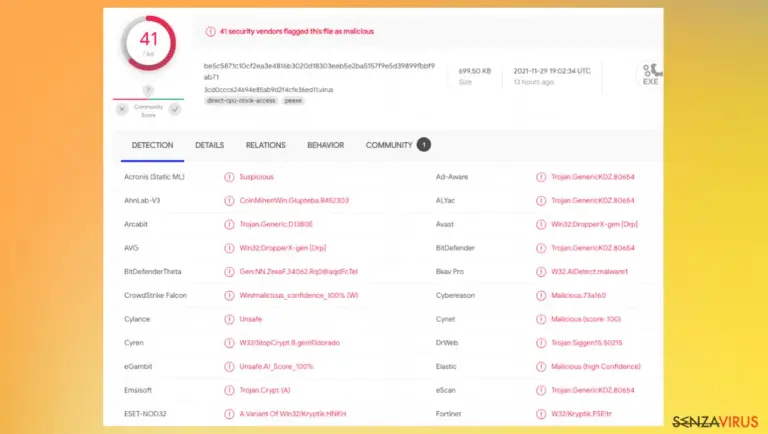Switch to the DETAILS tab

coord(209,145)
